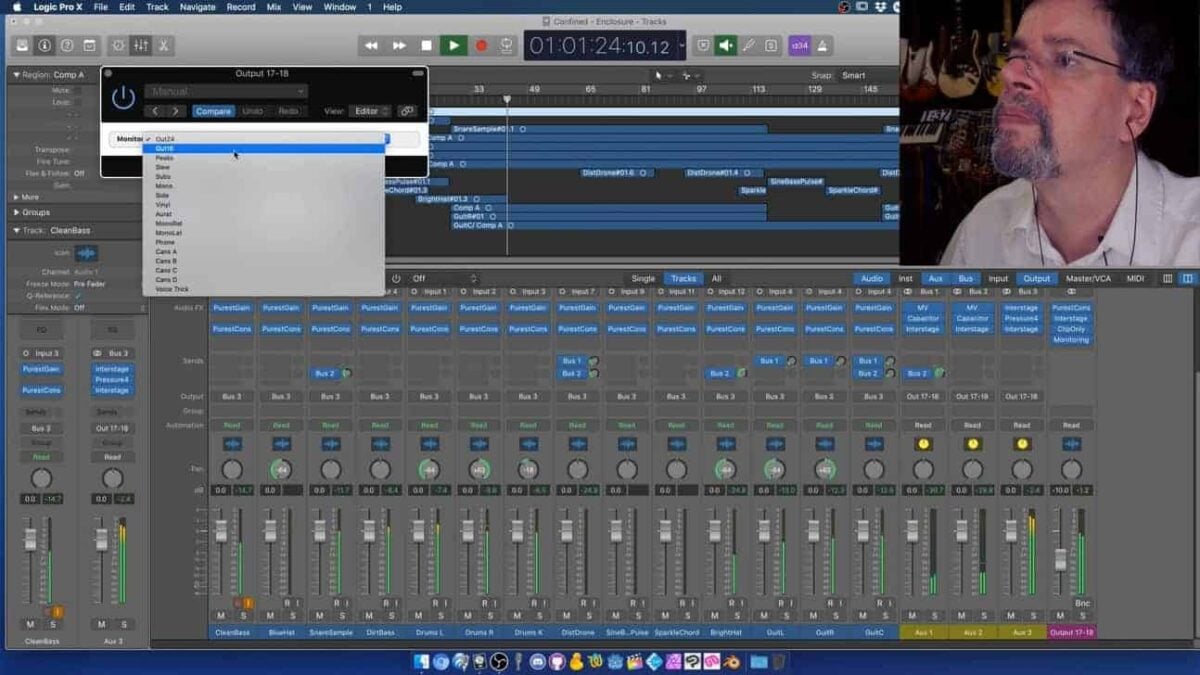
Task: Click the Smart Controls toolbar icon
Action: pos(119,45)
